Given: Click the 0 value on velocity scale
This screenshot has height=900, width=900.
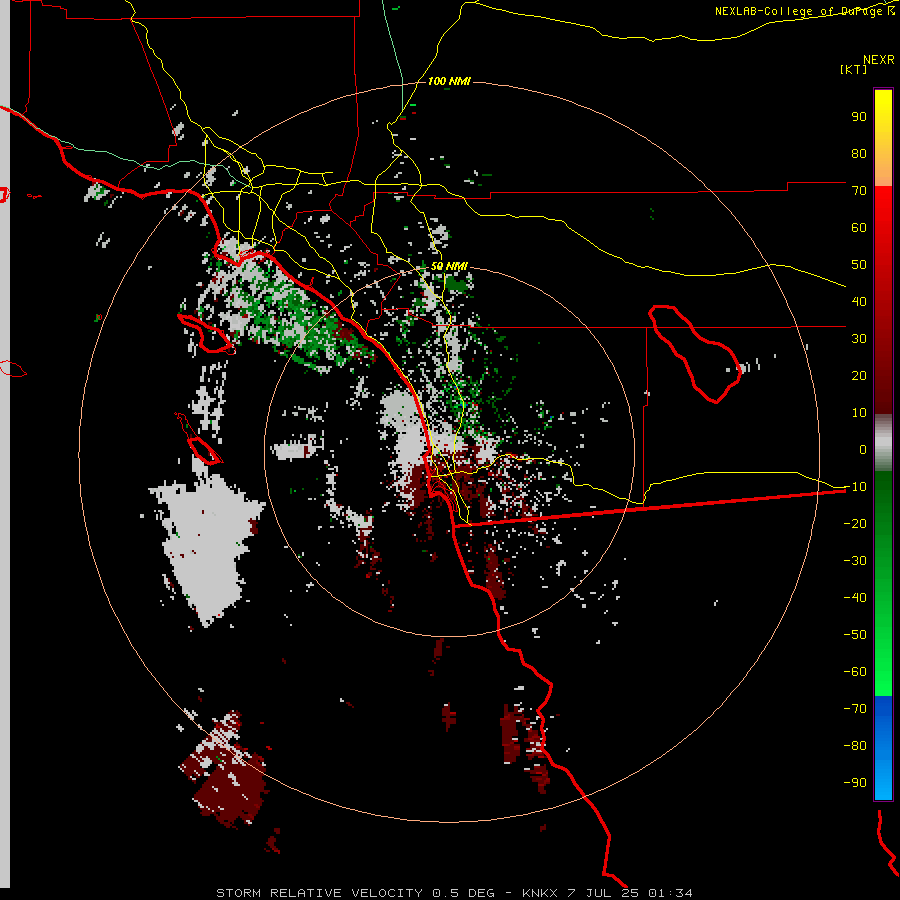Looking at the screenshot, I should [x=863, y=449].
